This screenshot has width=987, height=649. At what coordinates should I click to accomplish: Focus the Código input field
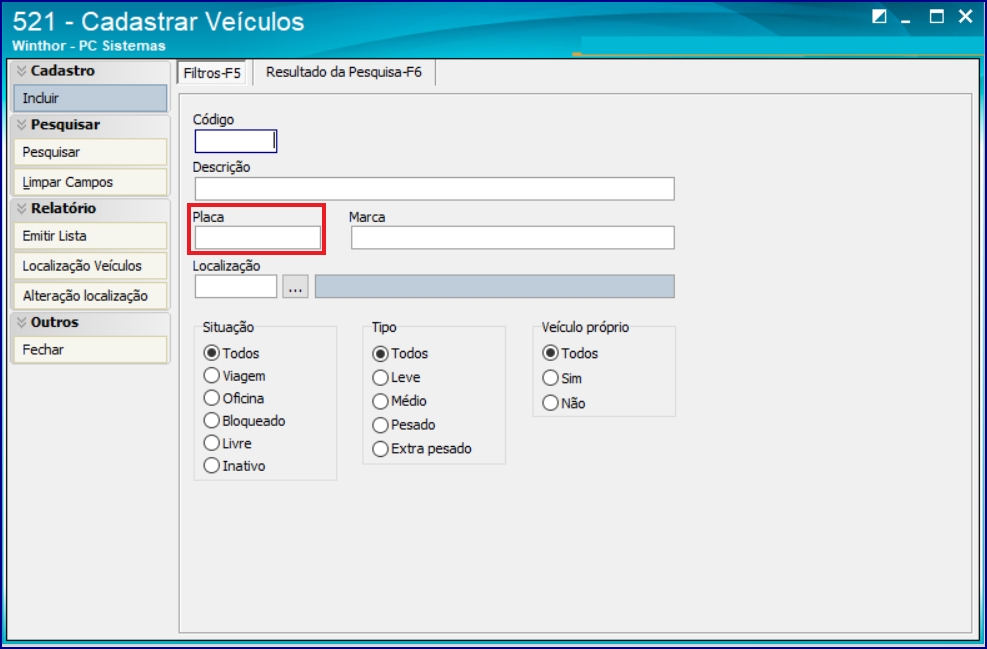(x=236, y=142)
